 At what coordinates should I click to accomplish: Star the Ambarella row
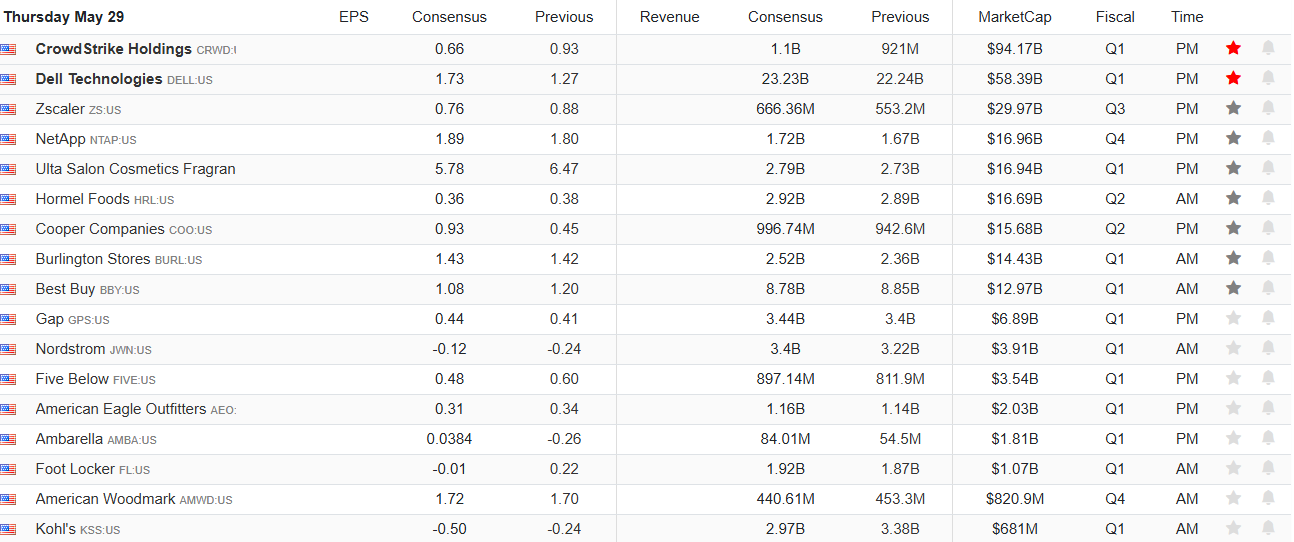1233,438
